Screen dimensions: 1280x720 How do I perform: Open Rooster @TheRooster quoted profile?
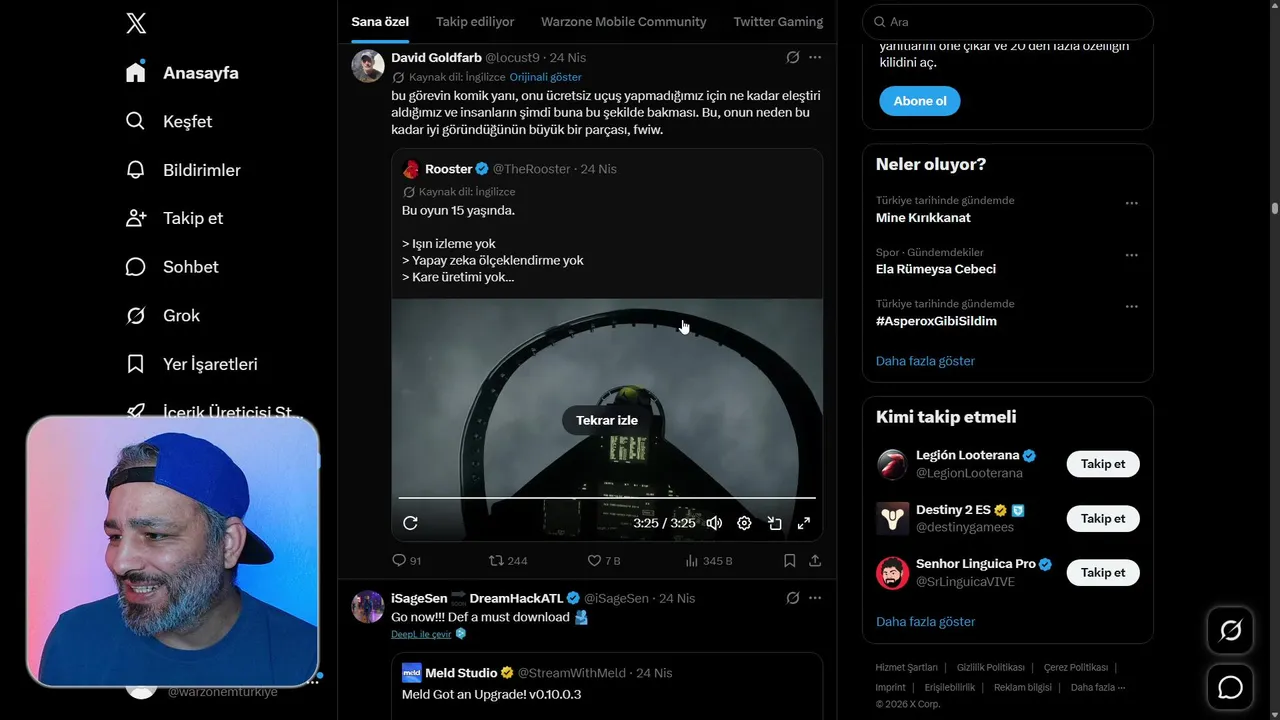tap(447, 169)
